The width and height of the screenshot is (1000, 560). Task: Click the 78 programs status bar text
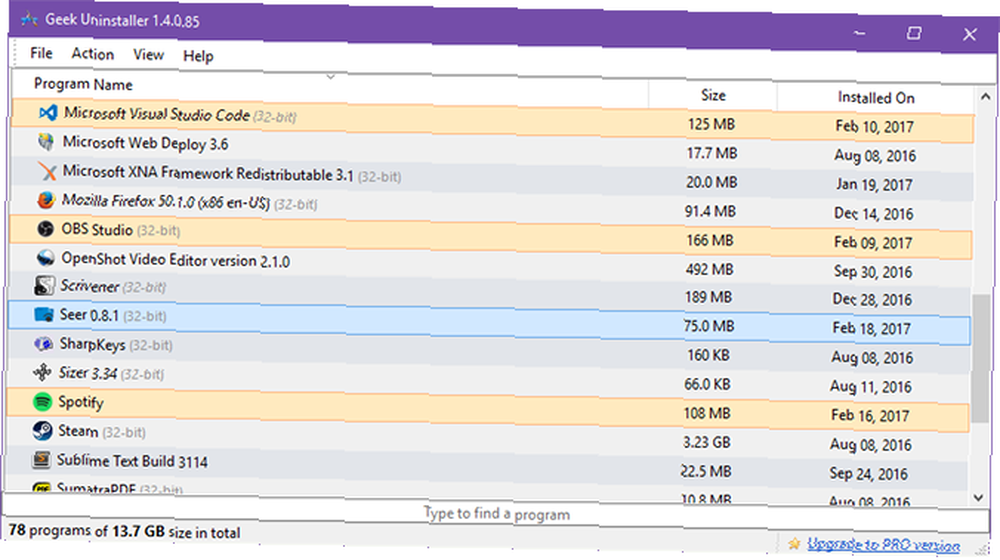coord(124,531)
